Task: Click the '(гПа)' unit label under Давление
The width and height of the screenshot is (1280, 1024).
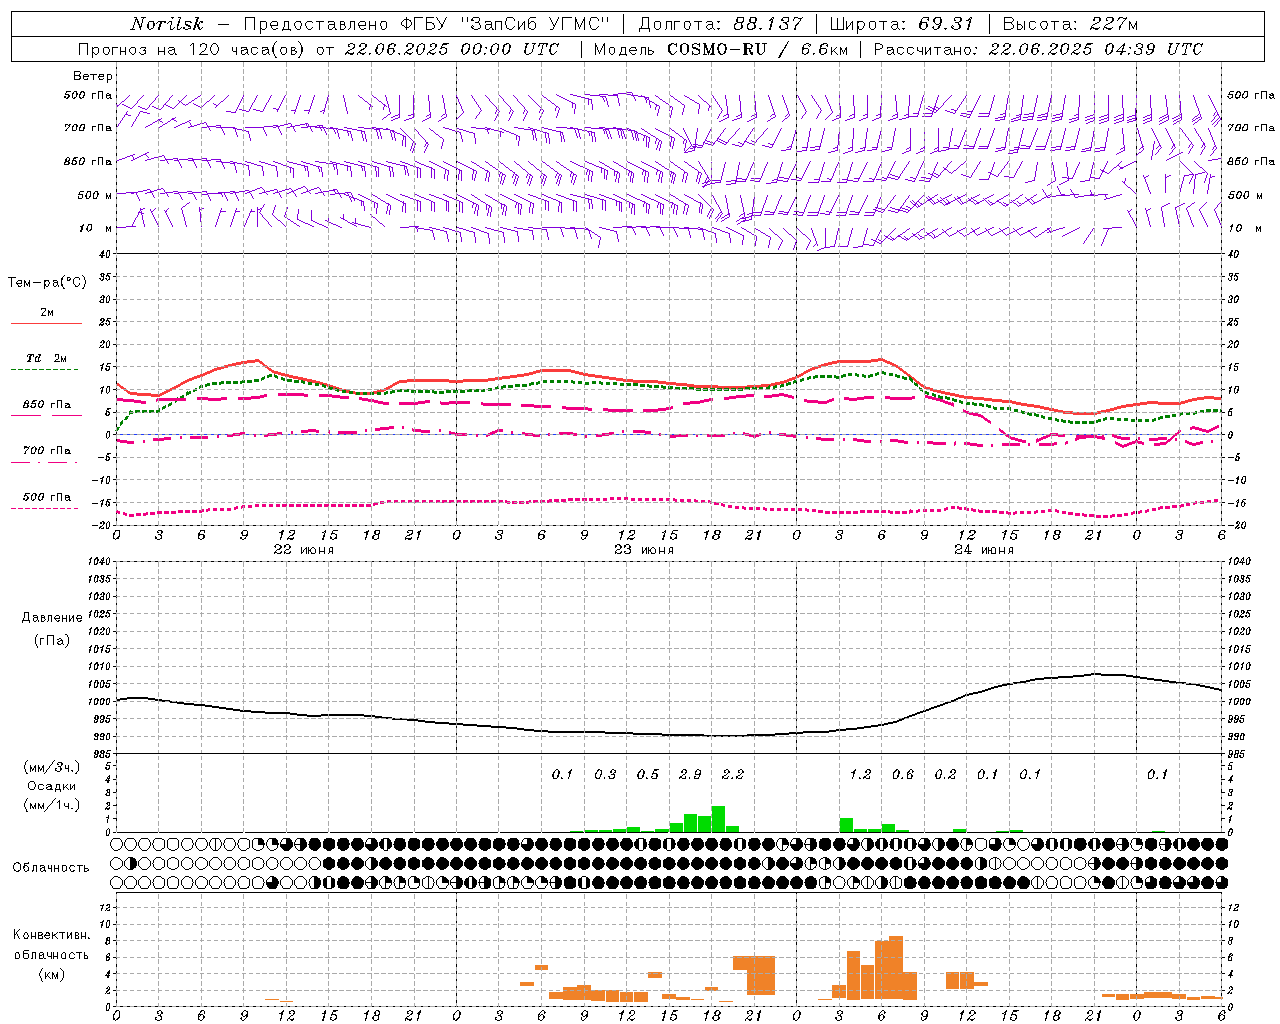Action: 51,640
